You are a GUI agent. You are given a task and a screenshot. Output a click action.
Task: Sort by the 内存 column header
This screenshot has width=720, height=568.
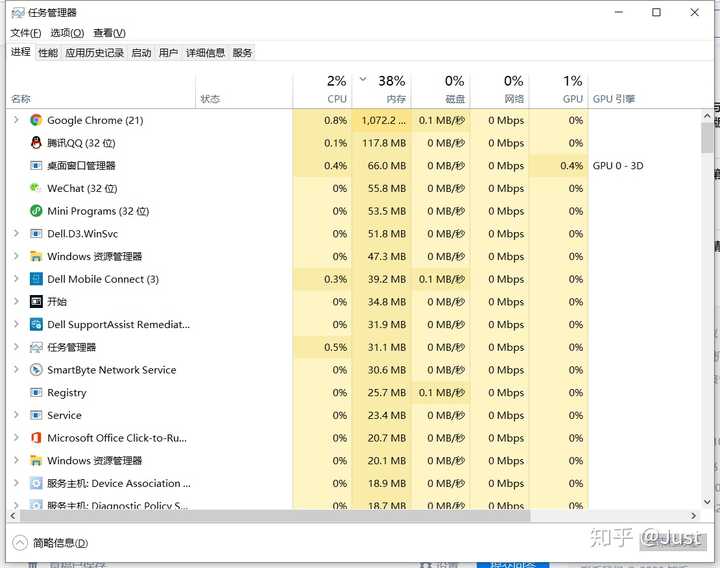pyautogui.click(x=381, y=89)
